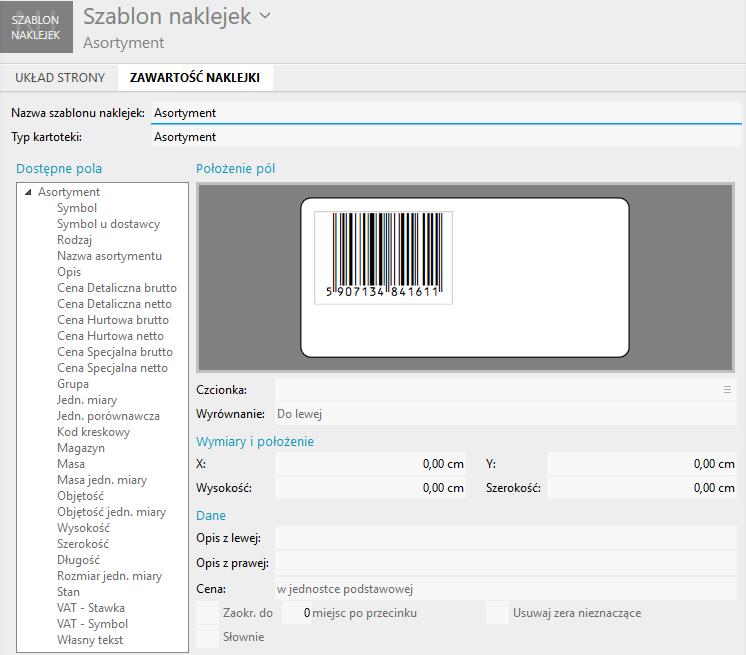The image size is (746, 655).
Task: Select the barcode field on the label preview
Action: click(x=383, y=257)
